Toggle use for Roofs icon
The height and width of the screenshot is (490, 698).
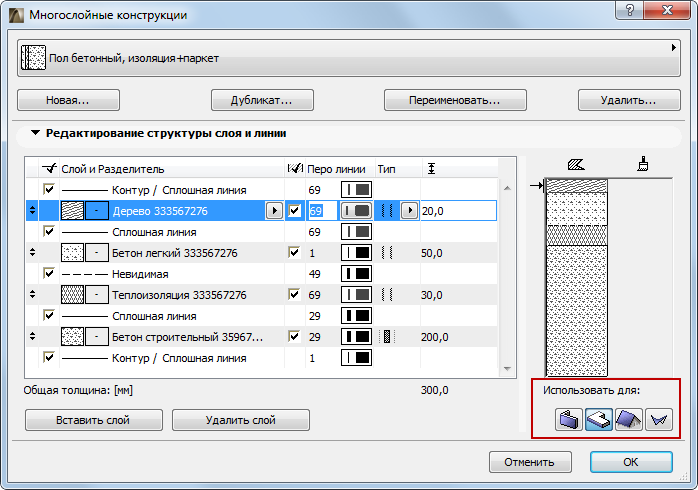[629, 419]
